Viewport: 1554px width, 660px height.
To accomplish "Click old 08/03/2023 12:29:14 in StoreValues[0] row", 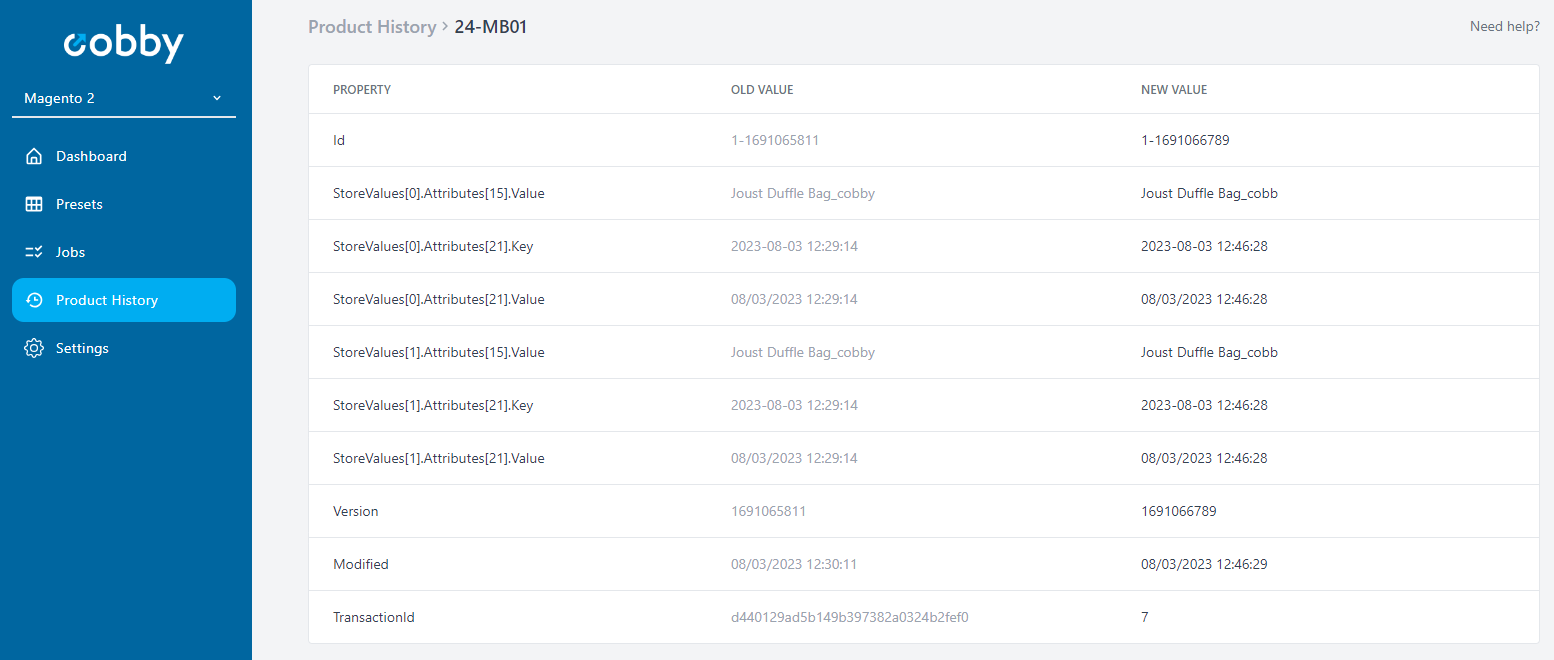I will [x=794, y=300].
